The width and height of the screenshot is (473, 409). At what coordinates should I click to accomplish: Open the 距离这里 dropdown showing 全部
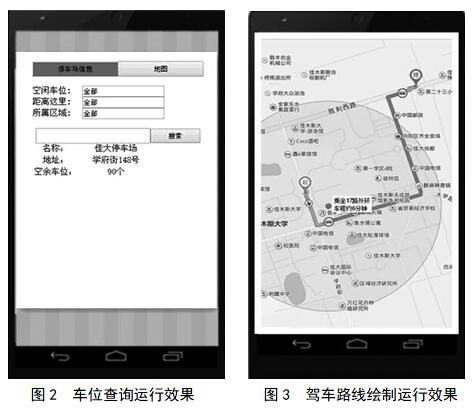coord(123,102)
